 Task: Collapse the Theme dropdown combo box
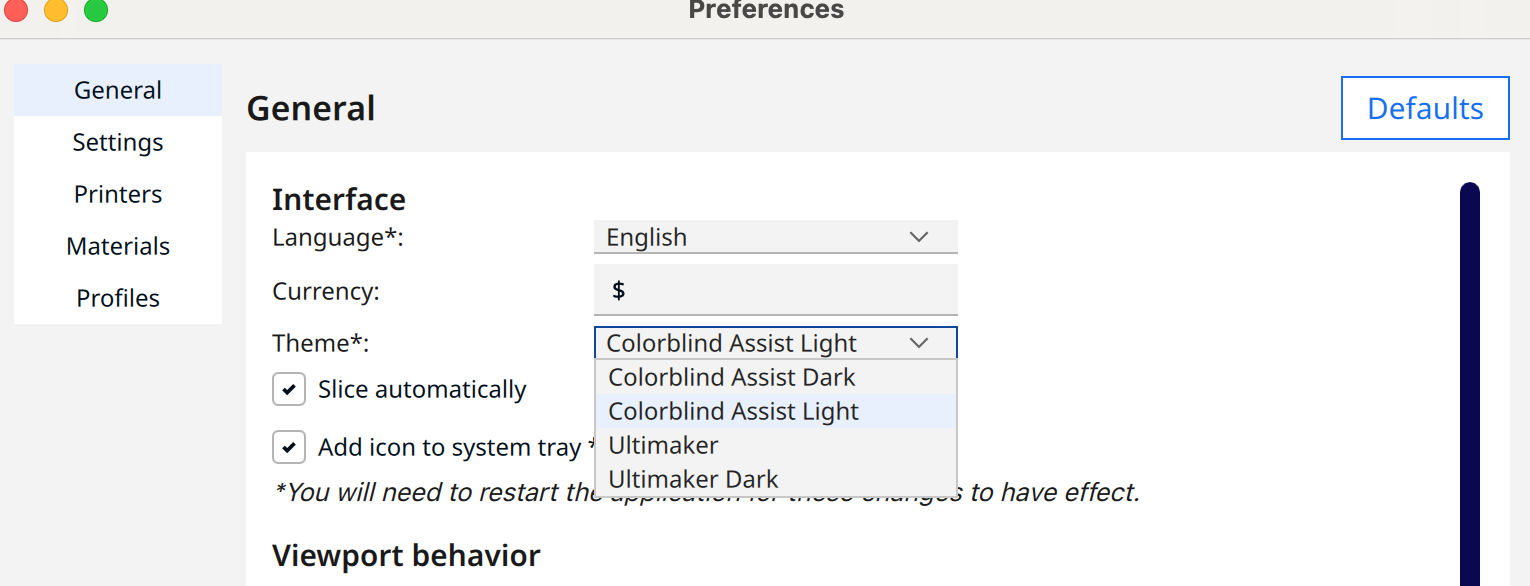[x=776, y=343]
